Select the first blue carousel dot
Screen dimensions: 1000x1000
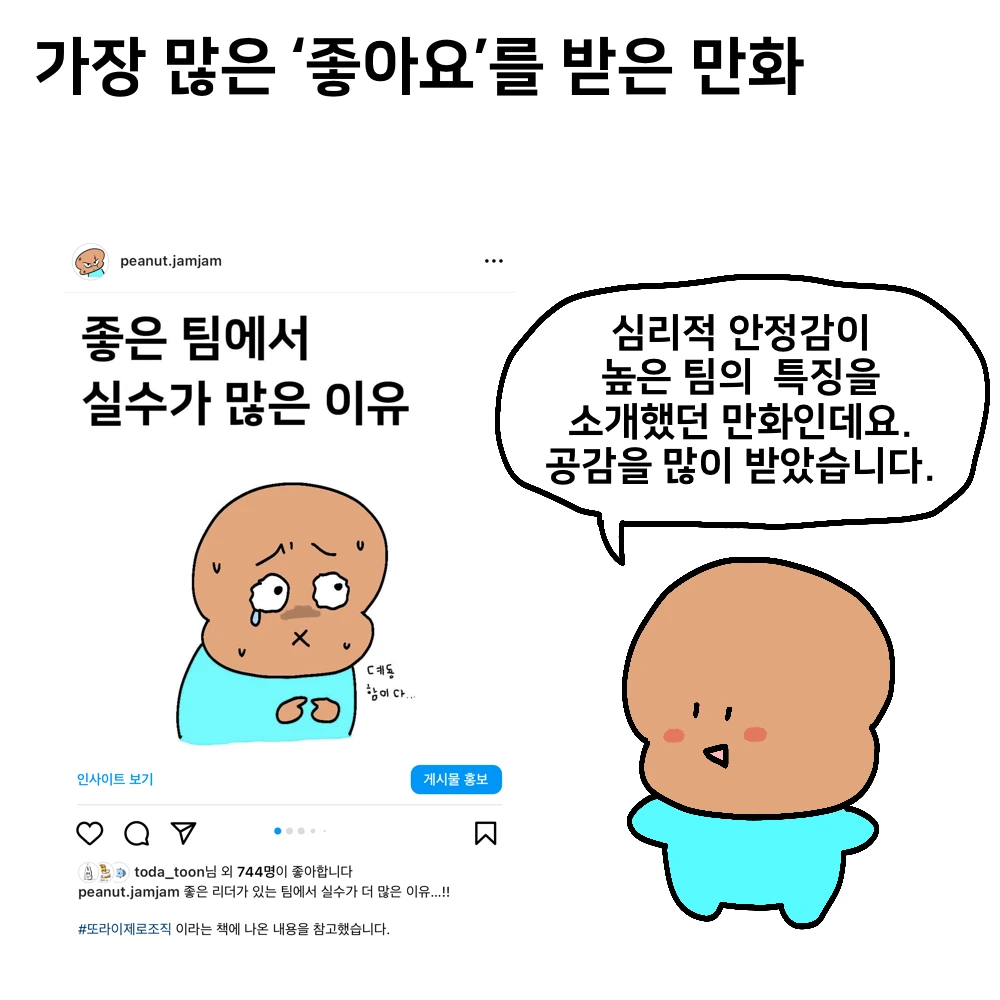pos(277,831)
